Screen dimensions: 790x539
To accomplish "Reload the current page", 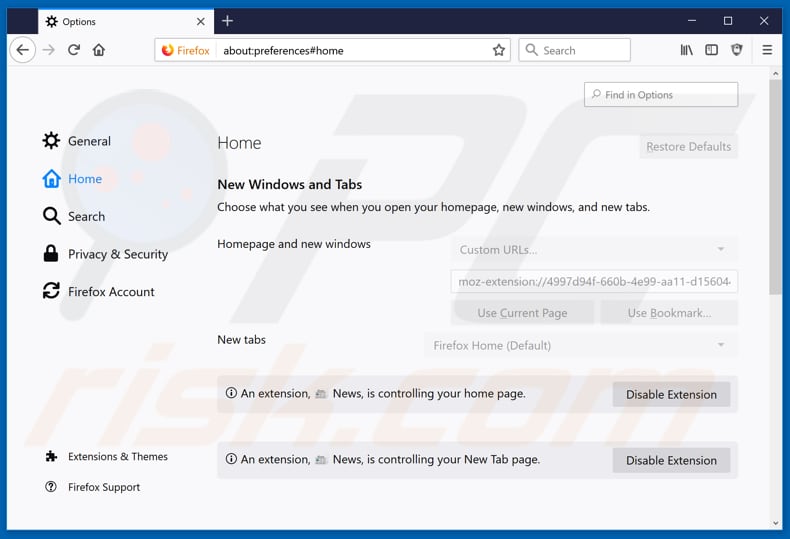I will pyautogui.click(x=74, y=50).
